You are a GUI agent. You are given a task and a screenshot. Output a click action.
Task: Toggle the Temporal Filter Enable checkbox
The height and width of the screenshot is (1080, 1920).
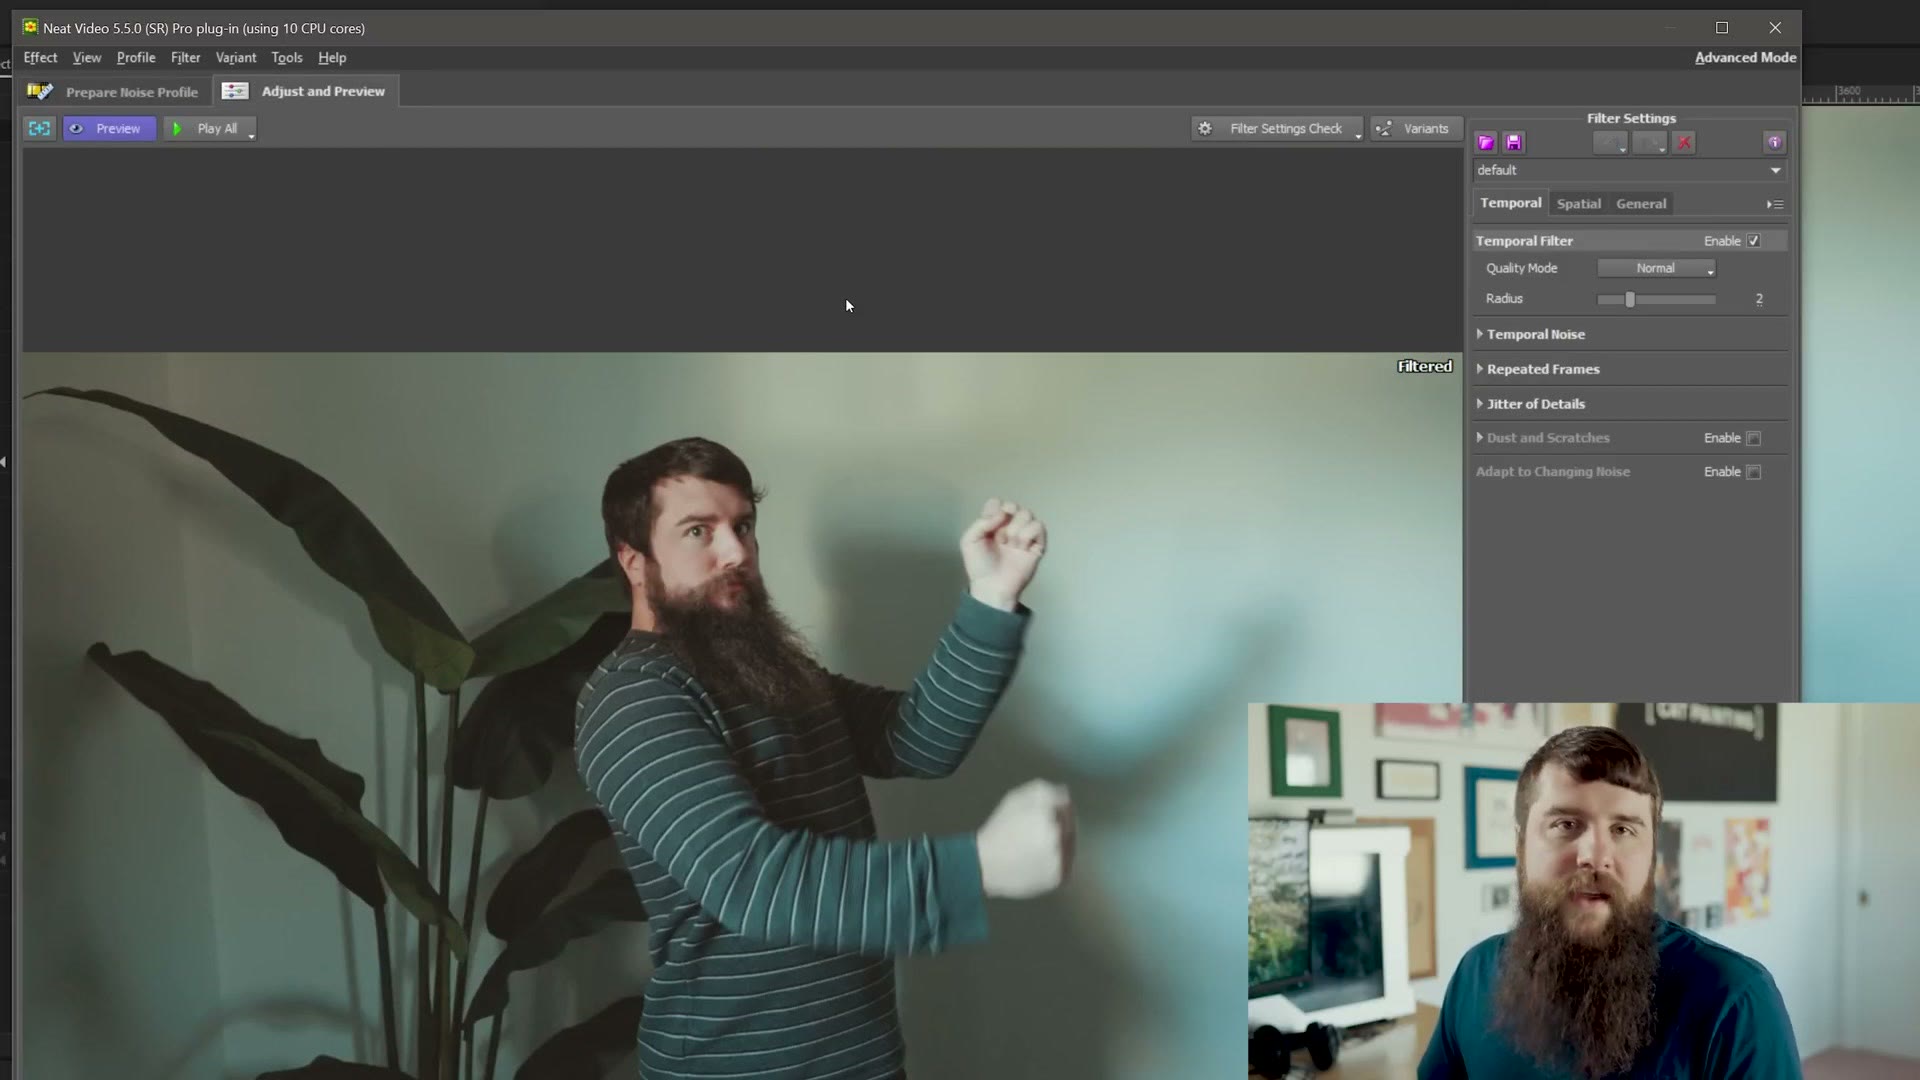point(1753,241)
